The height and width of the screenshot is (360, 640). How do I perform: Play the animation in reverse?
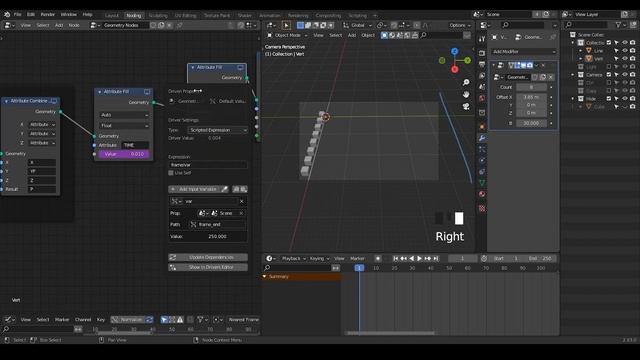411,258
